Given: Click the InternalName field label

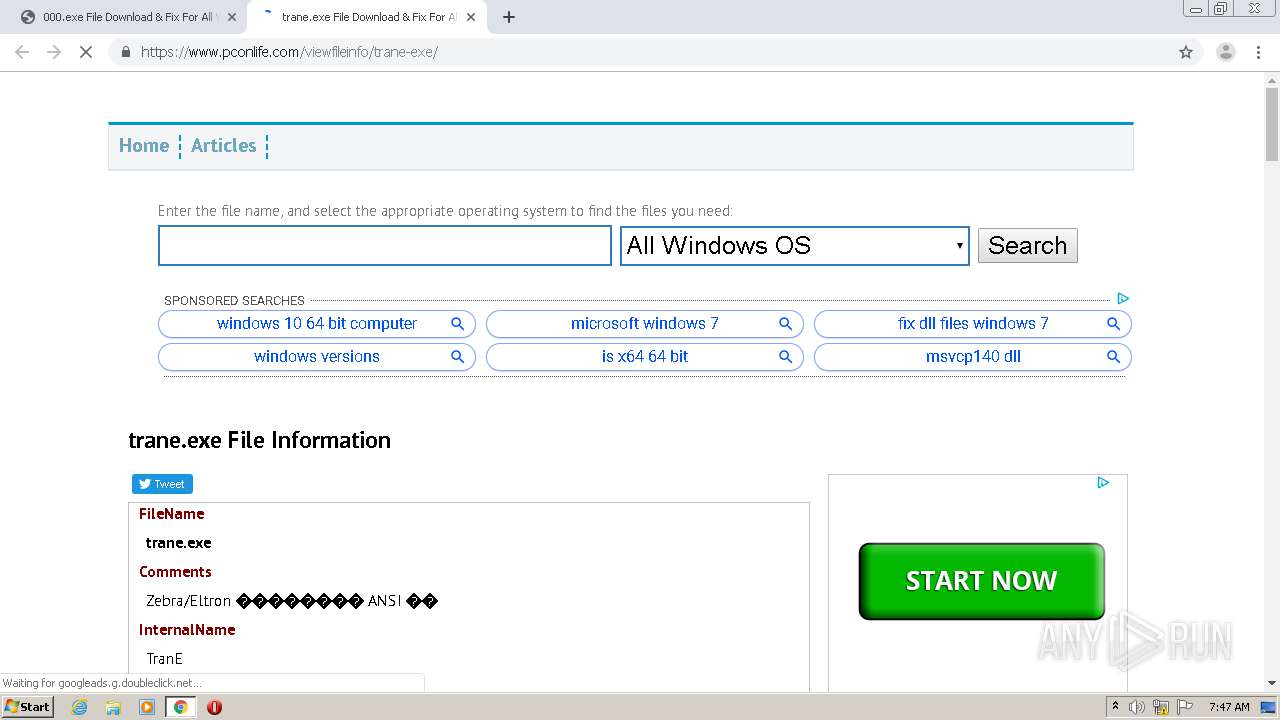Looking at the screenshot, I should (x=187, y=630).
